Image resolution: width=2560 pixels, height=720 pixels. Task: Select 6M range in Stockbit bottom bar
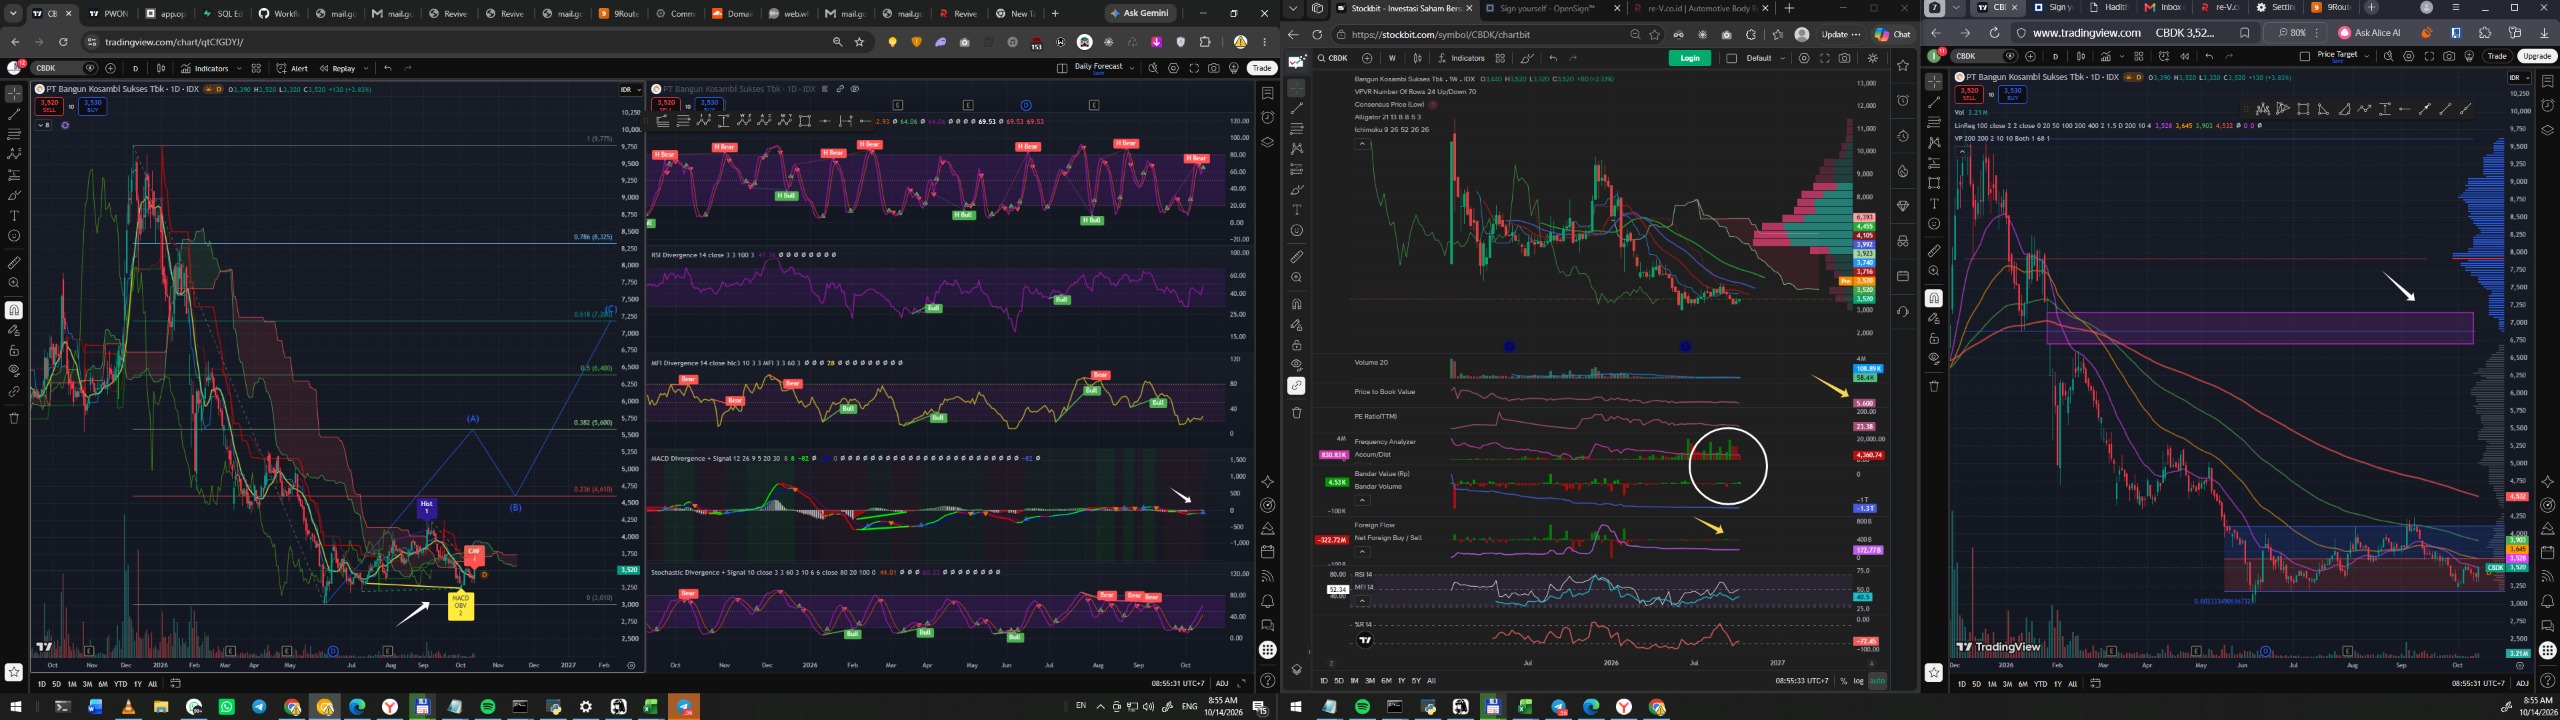point(1386,681)
